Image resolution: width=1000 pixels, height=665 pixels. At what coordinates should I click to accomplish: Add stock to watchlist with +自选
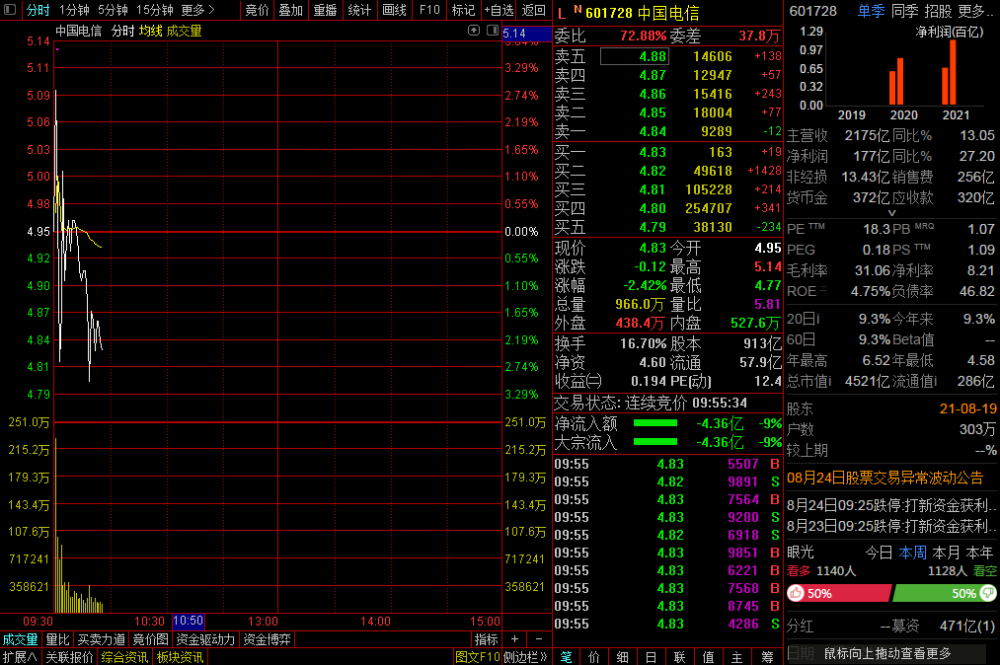coord(498,10)
